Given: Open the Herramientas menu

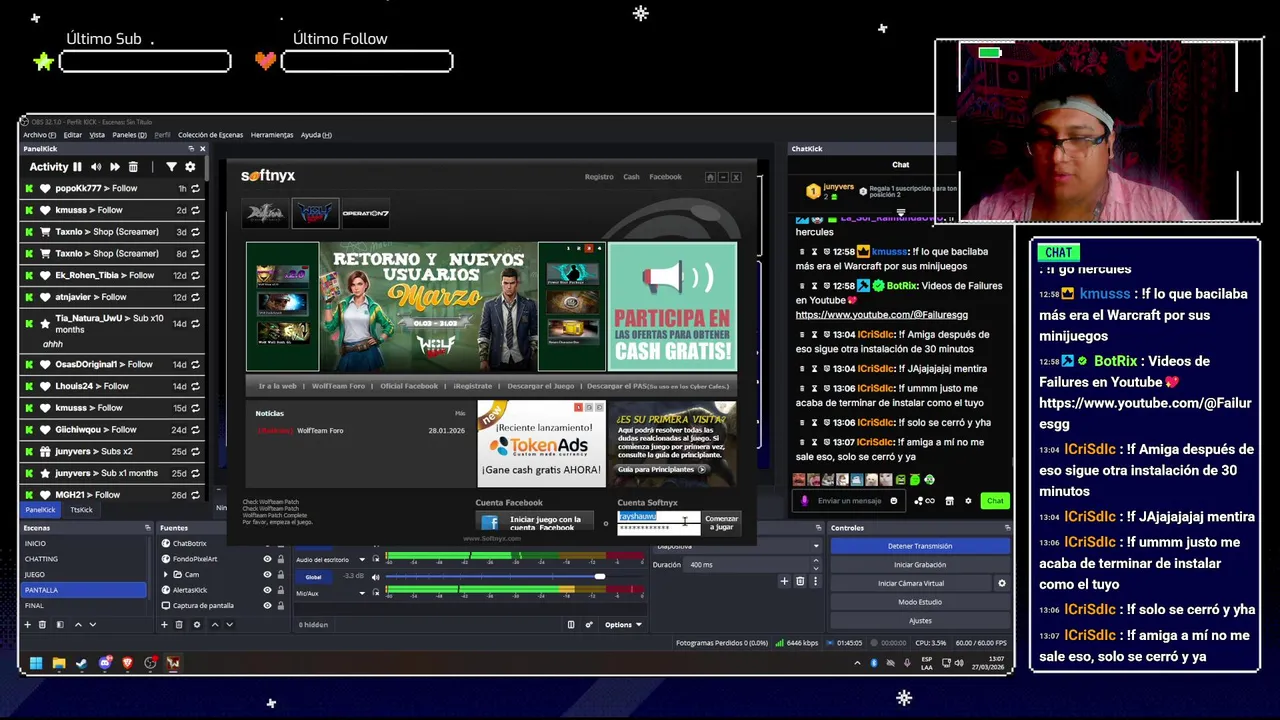Looking at the screenshot, I should pyautogui.click(x=272, y=135).
